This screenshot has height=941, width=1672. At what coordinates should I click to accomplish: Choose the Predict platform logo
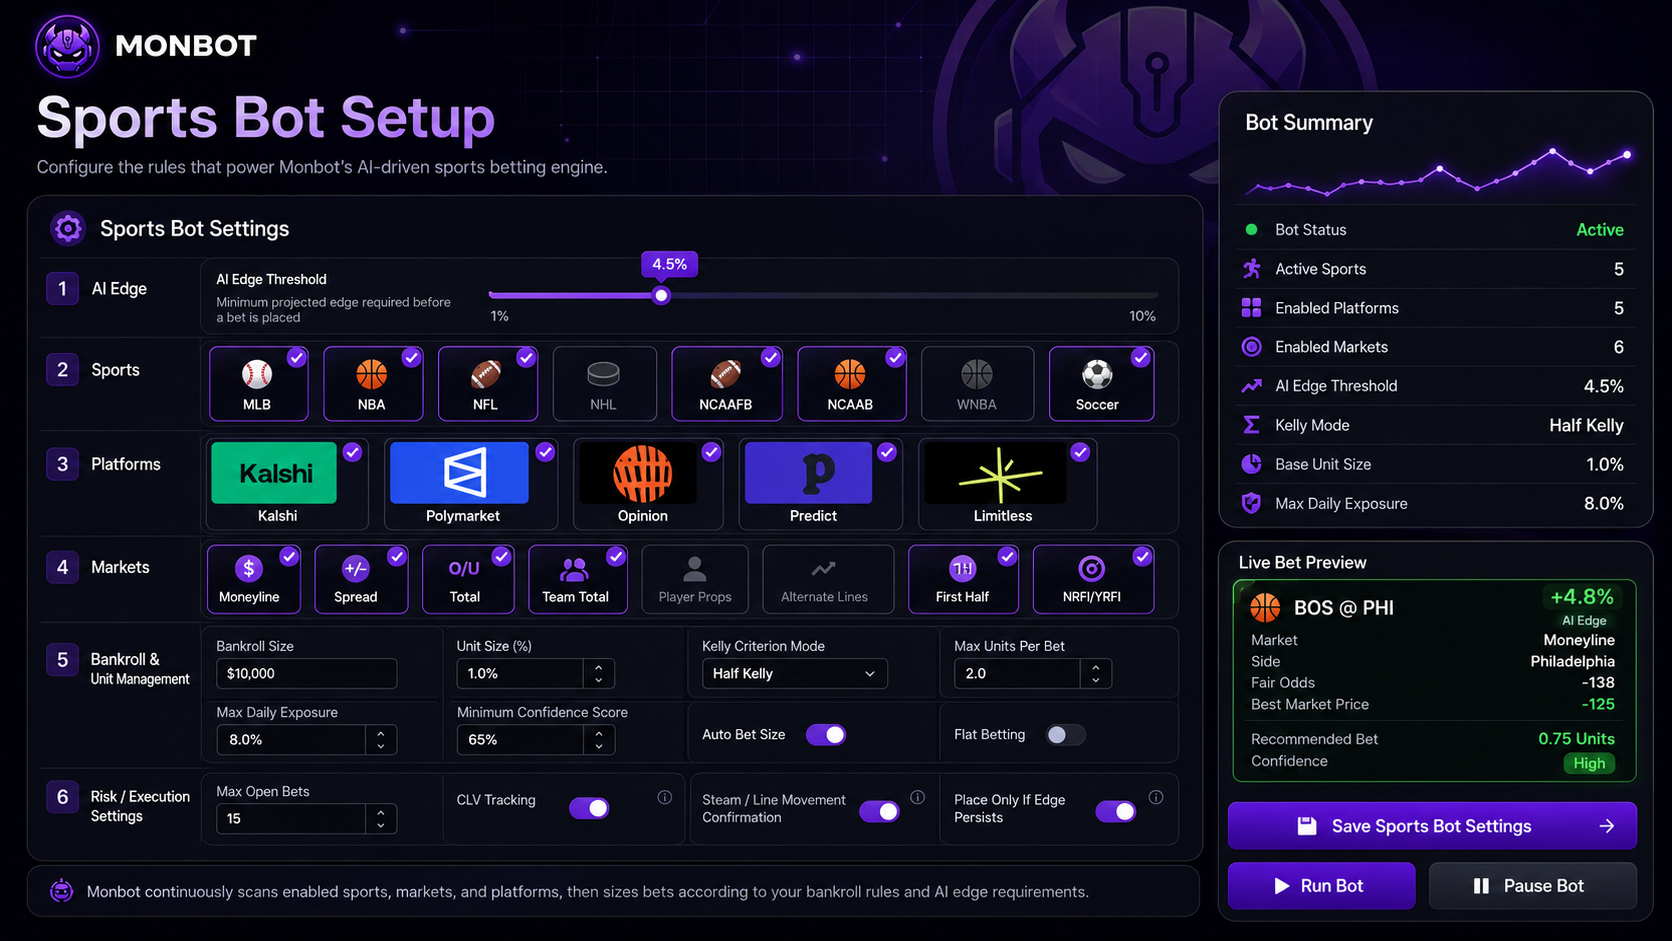(x=809, y=473)
